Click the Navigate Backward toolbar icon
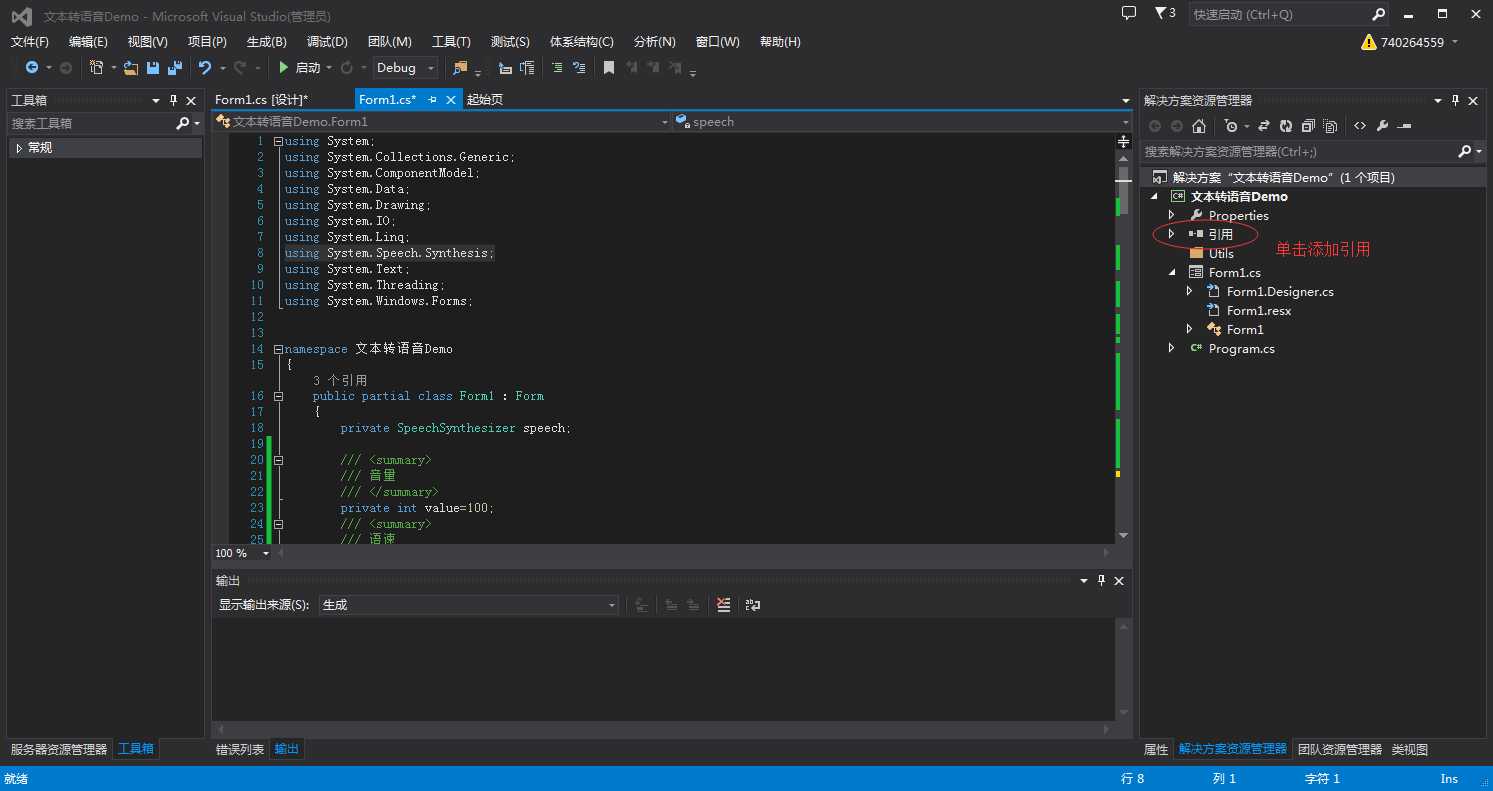This screenshot has height=791, width=1493. [32, 67]
